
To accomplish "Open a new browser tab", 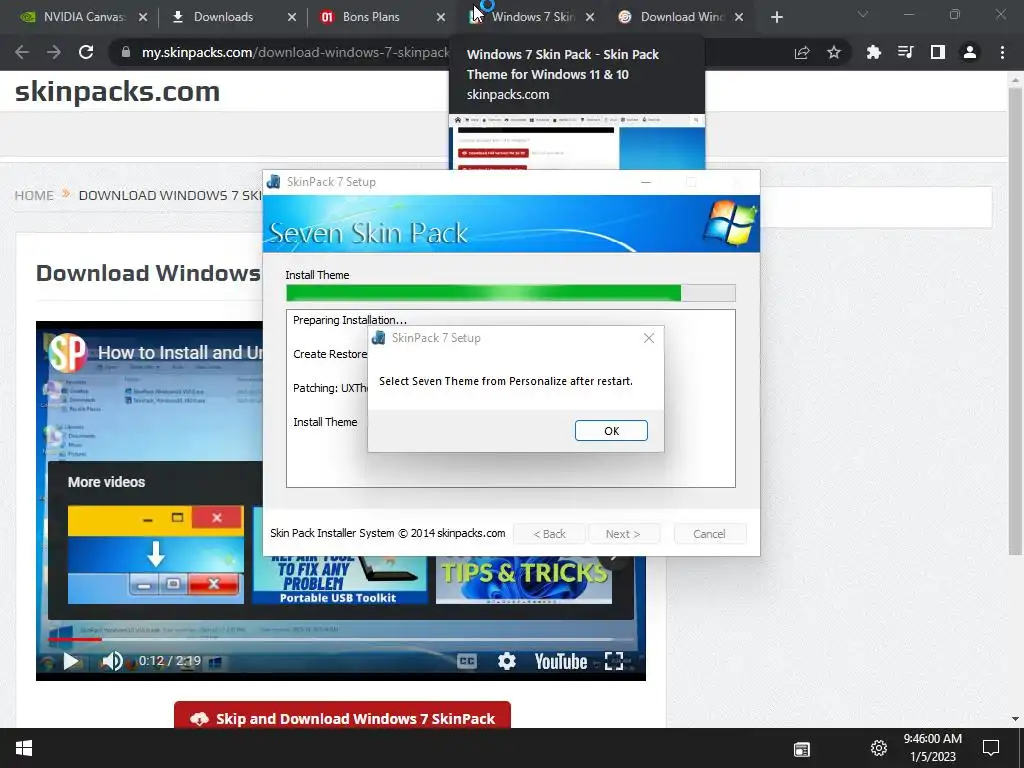I will [776, 18].
